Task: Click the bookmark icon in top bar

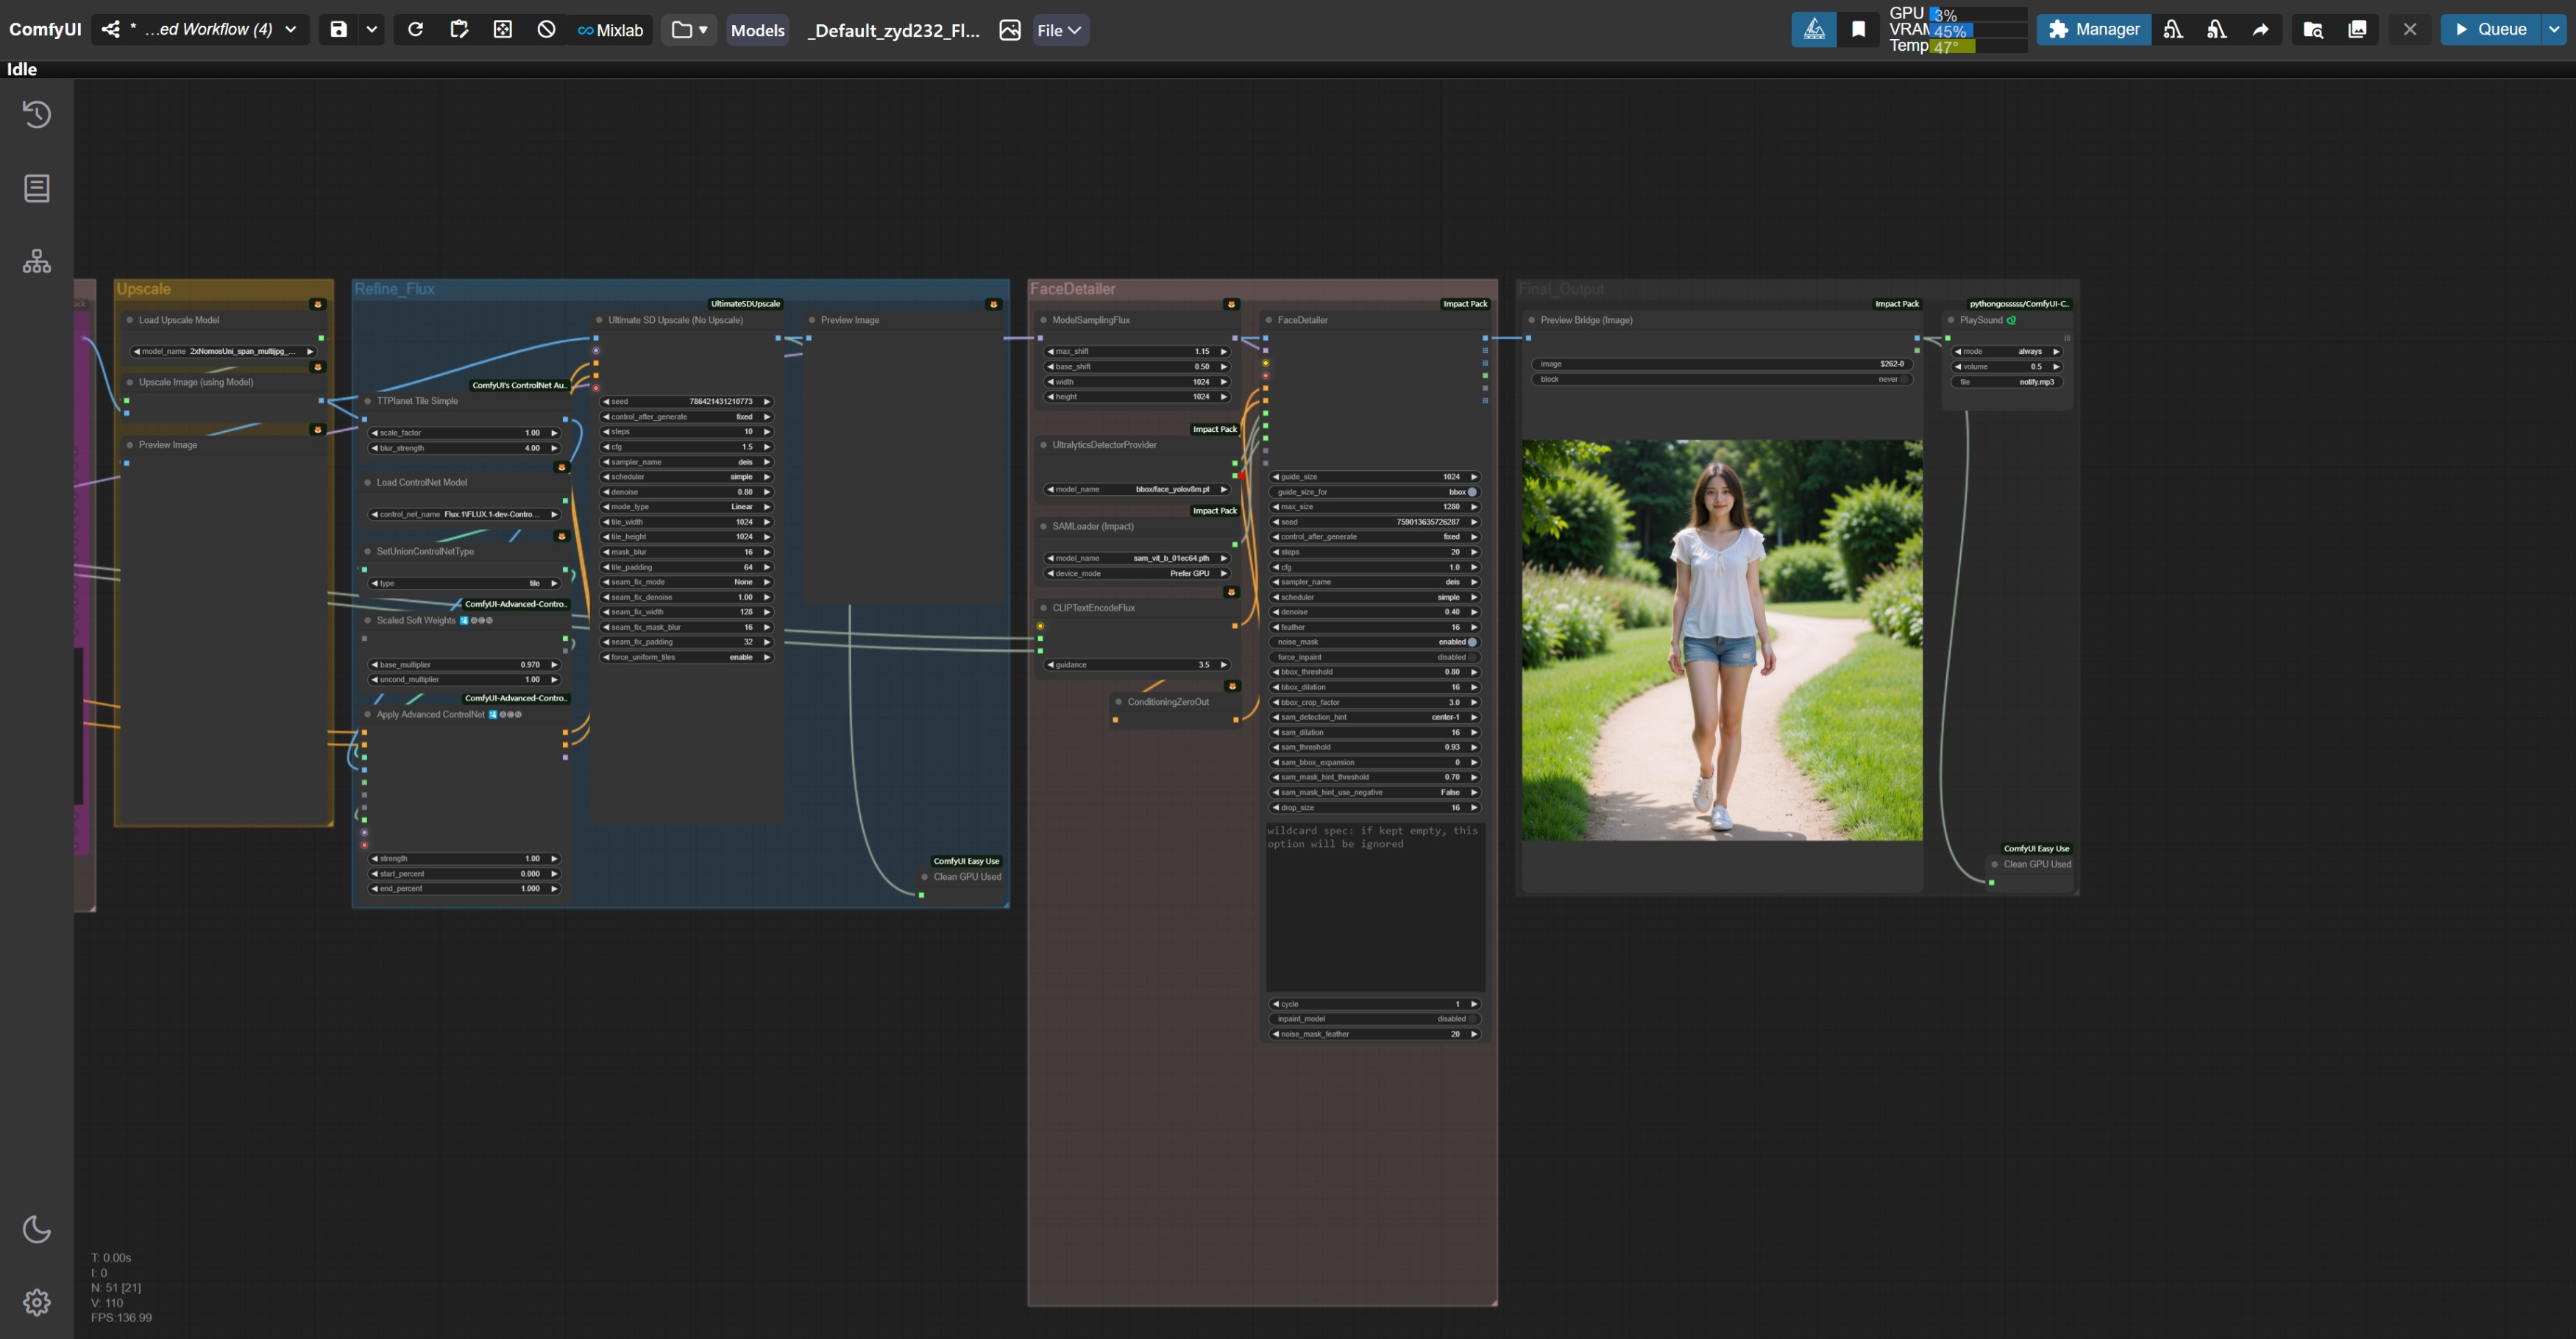Action: [1858, 29]
